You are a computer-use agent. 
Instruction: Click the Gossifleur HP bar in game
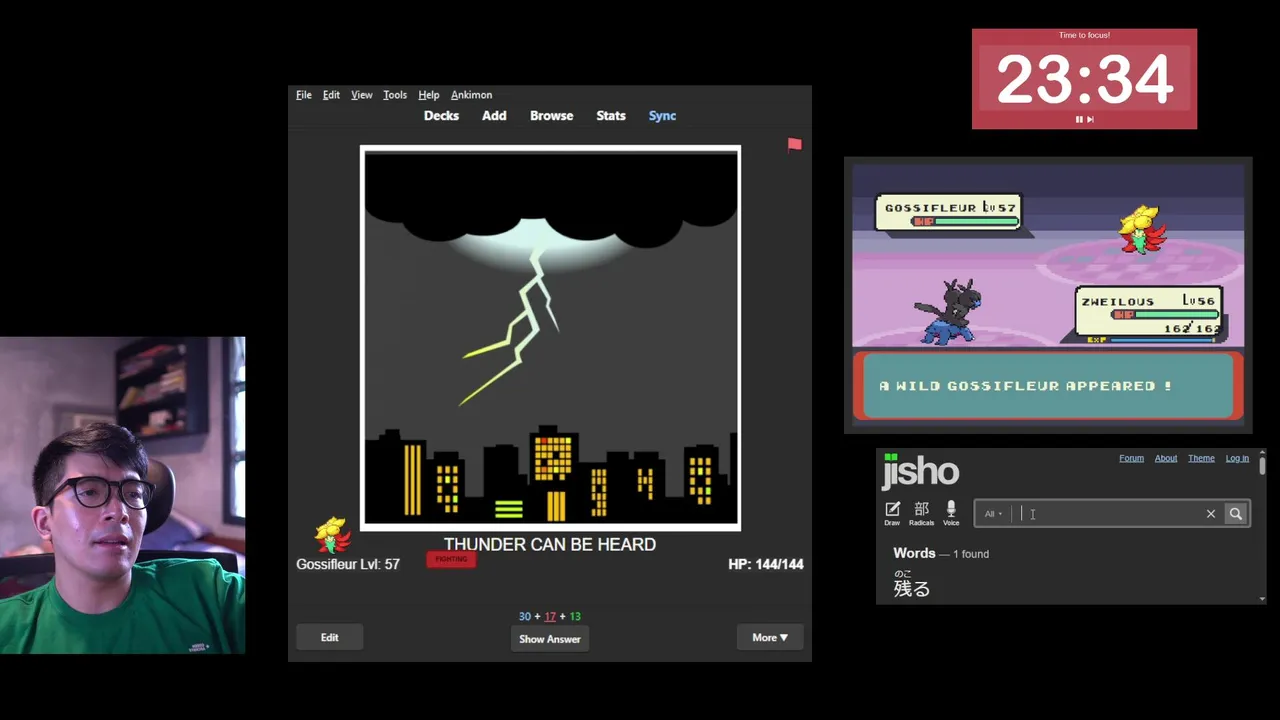point(963,222)
